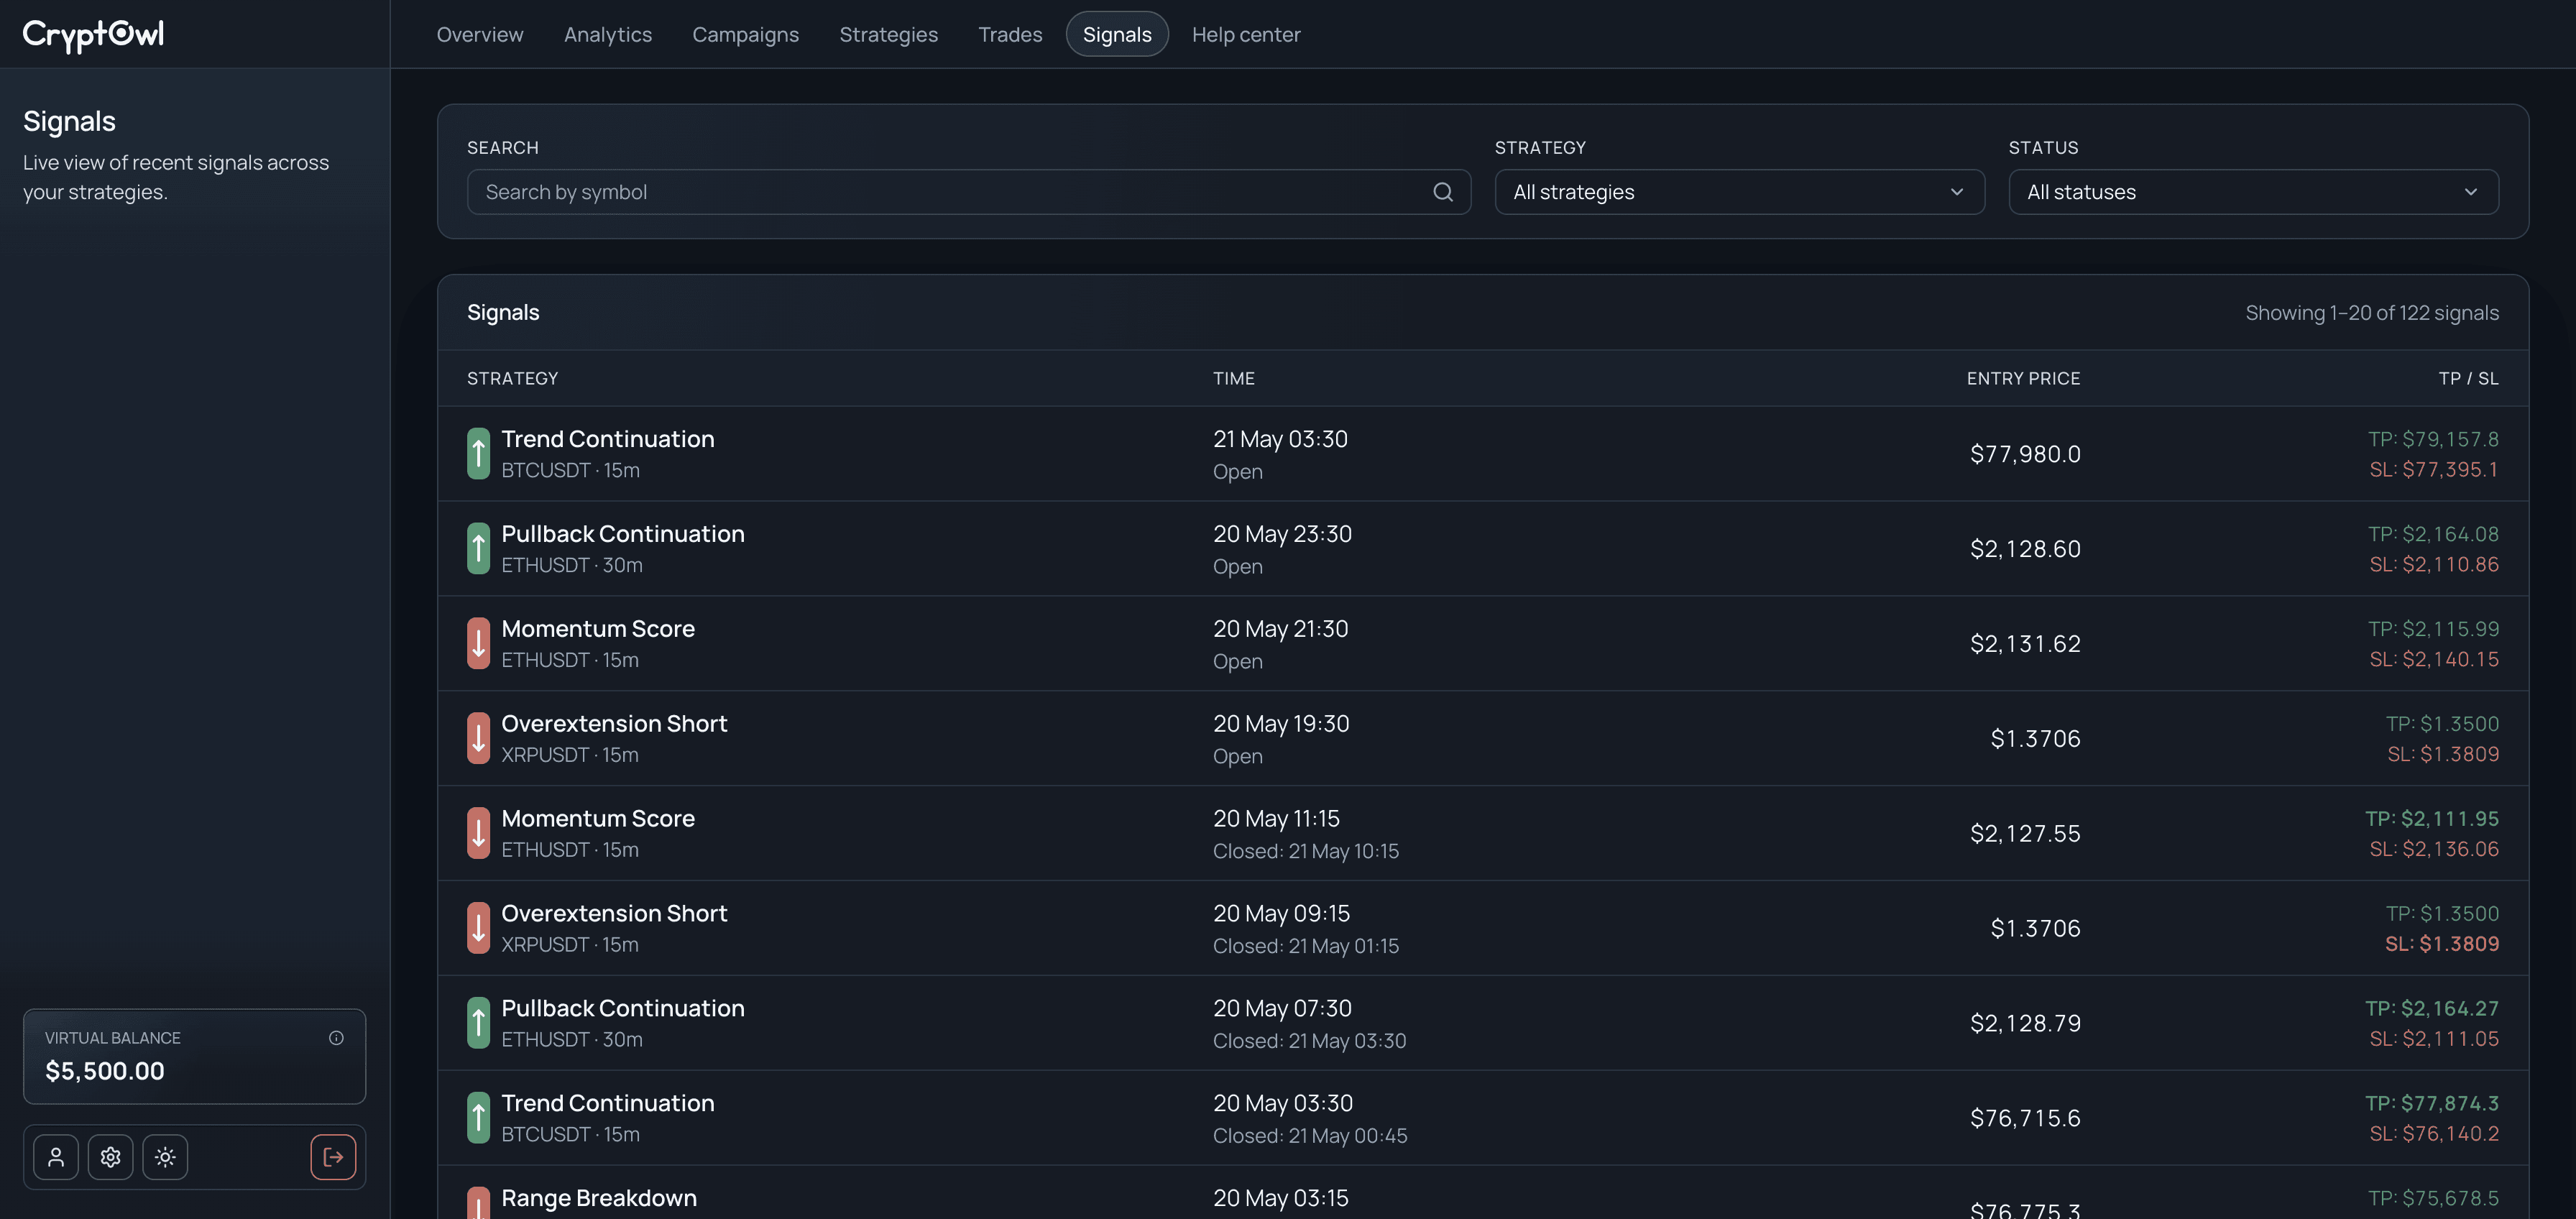Click the 'Range Breakdown' strategy name

tap(599, 1198)
